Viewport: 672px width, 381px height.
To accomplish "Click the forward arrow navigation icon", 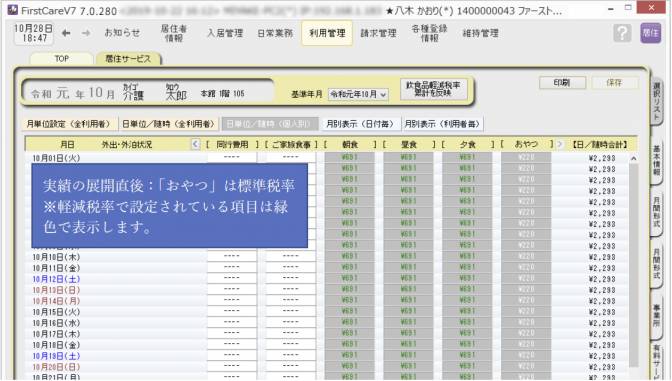I will (x=86, y=33).
